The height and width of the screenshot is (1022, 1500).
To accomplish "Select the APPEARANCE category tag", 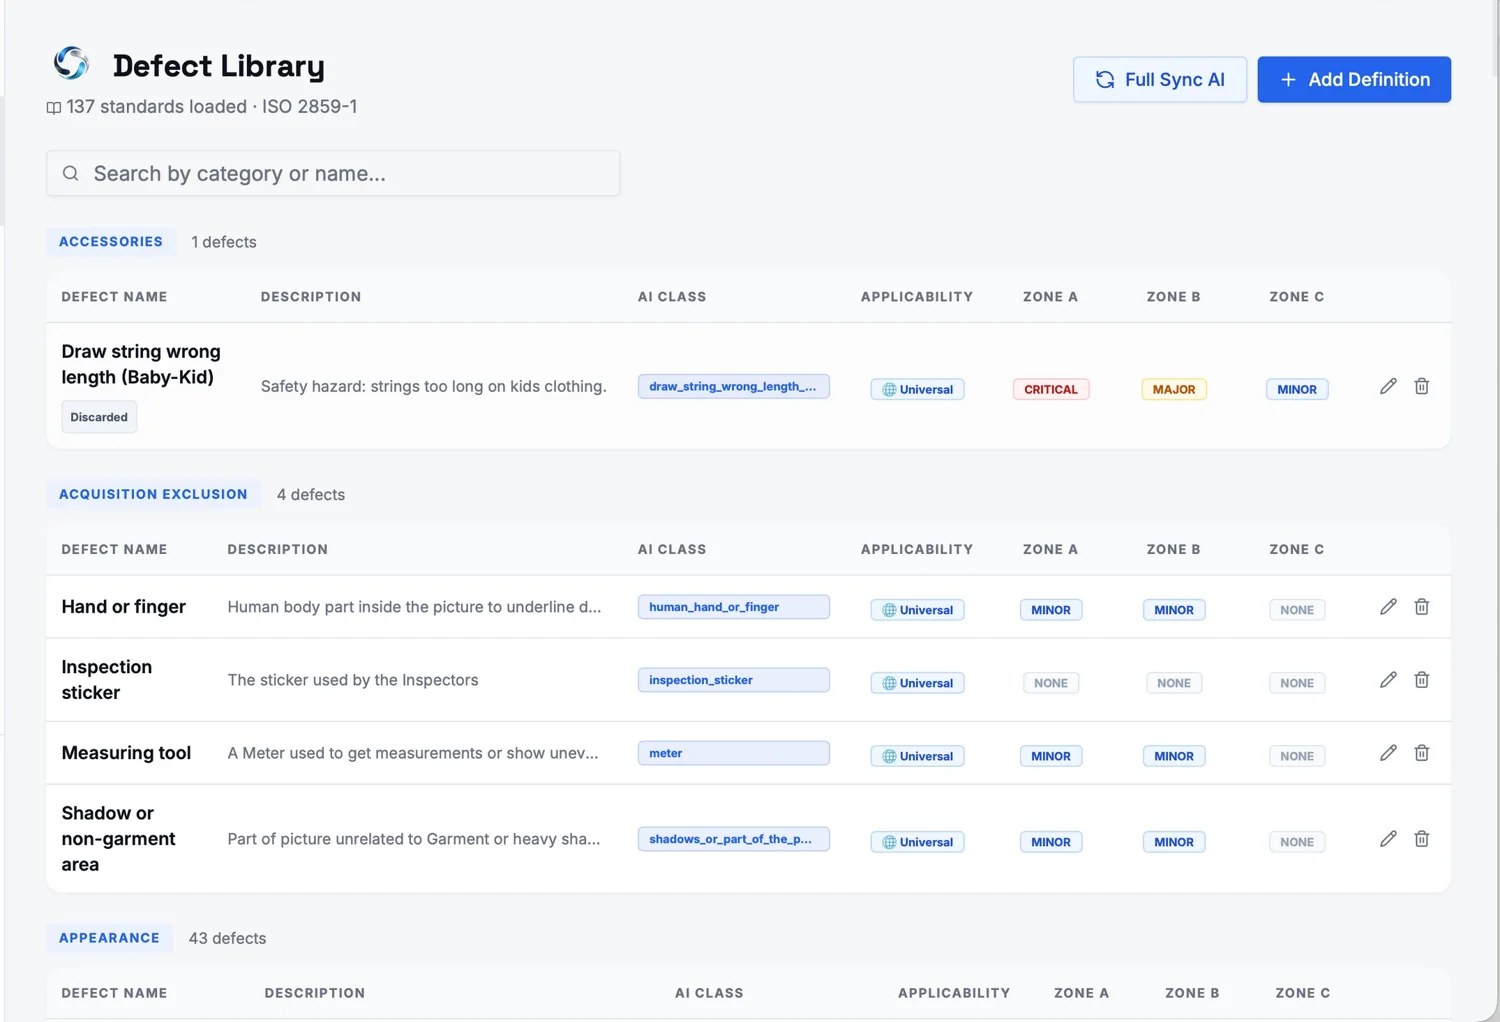I will [x=109, y=937].
